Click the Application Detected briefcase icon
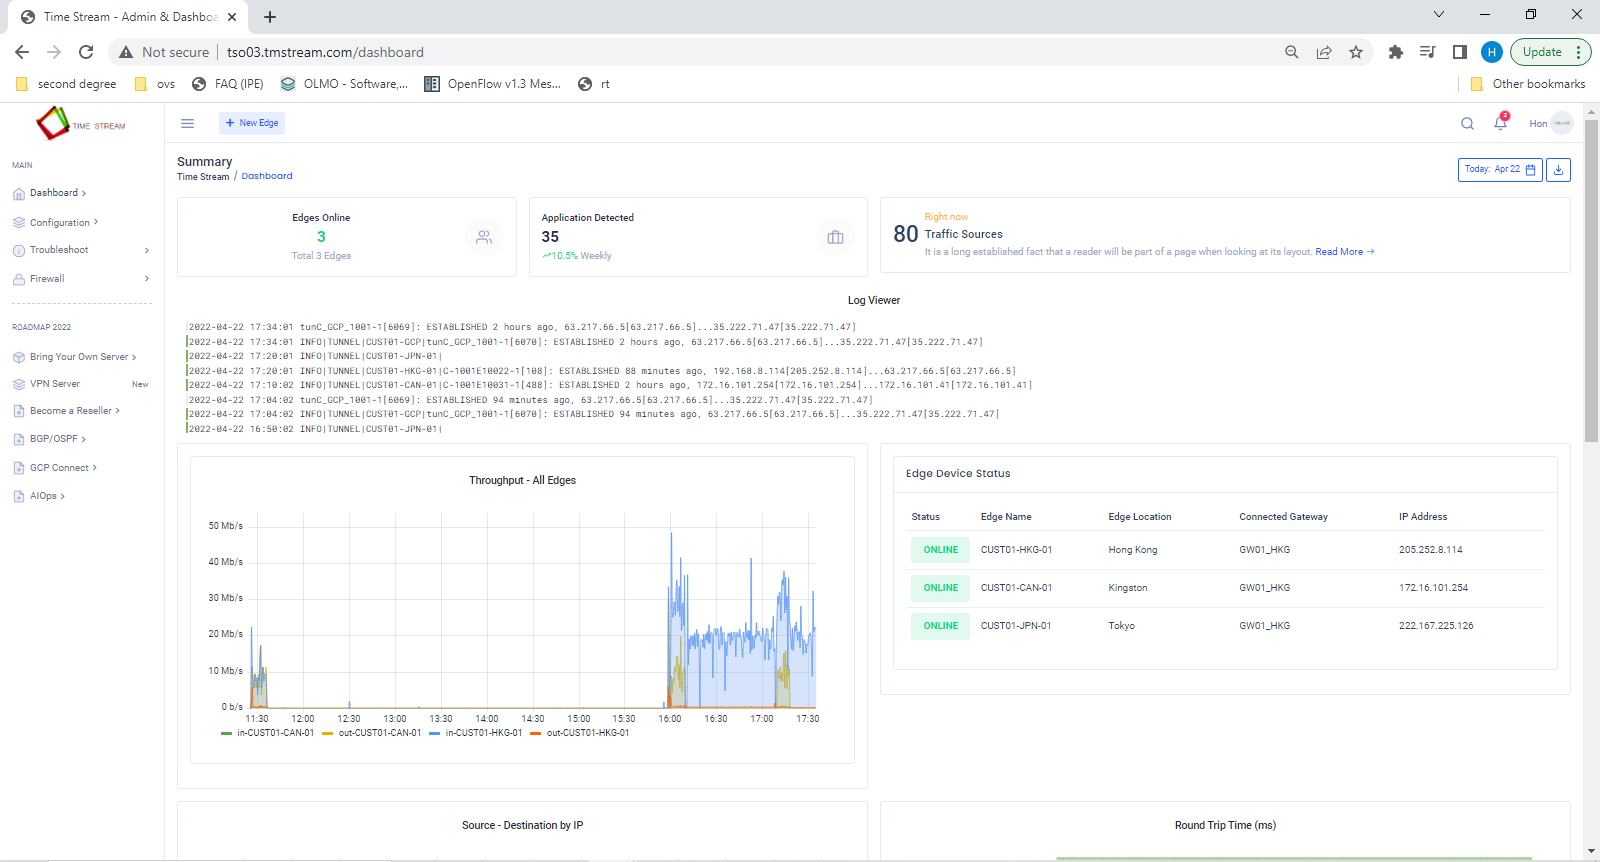The image size is (1600, 862). click(x=835, y=237)
